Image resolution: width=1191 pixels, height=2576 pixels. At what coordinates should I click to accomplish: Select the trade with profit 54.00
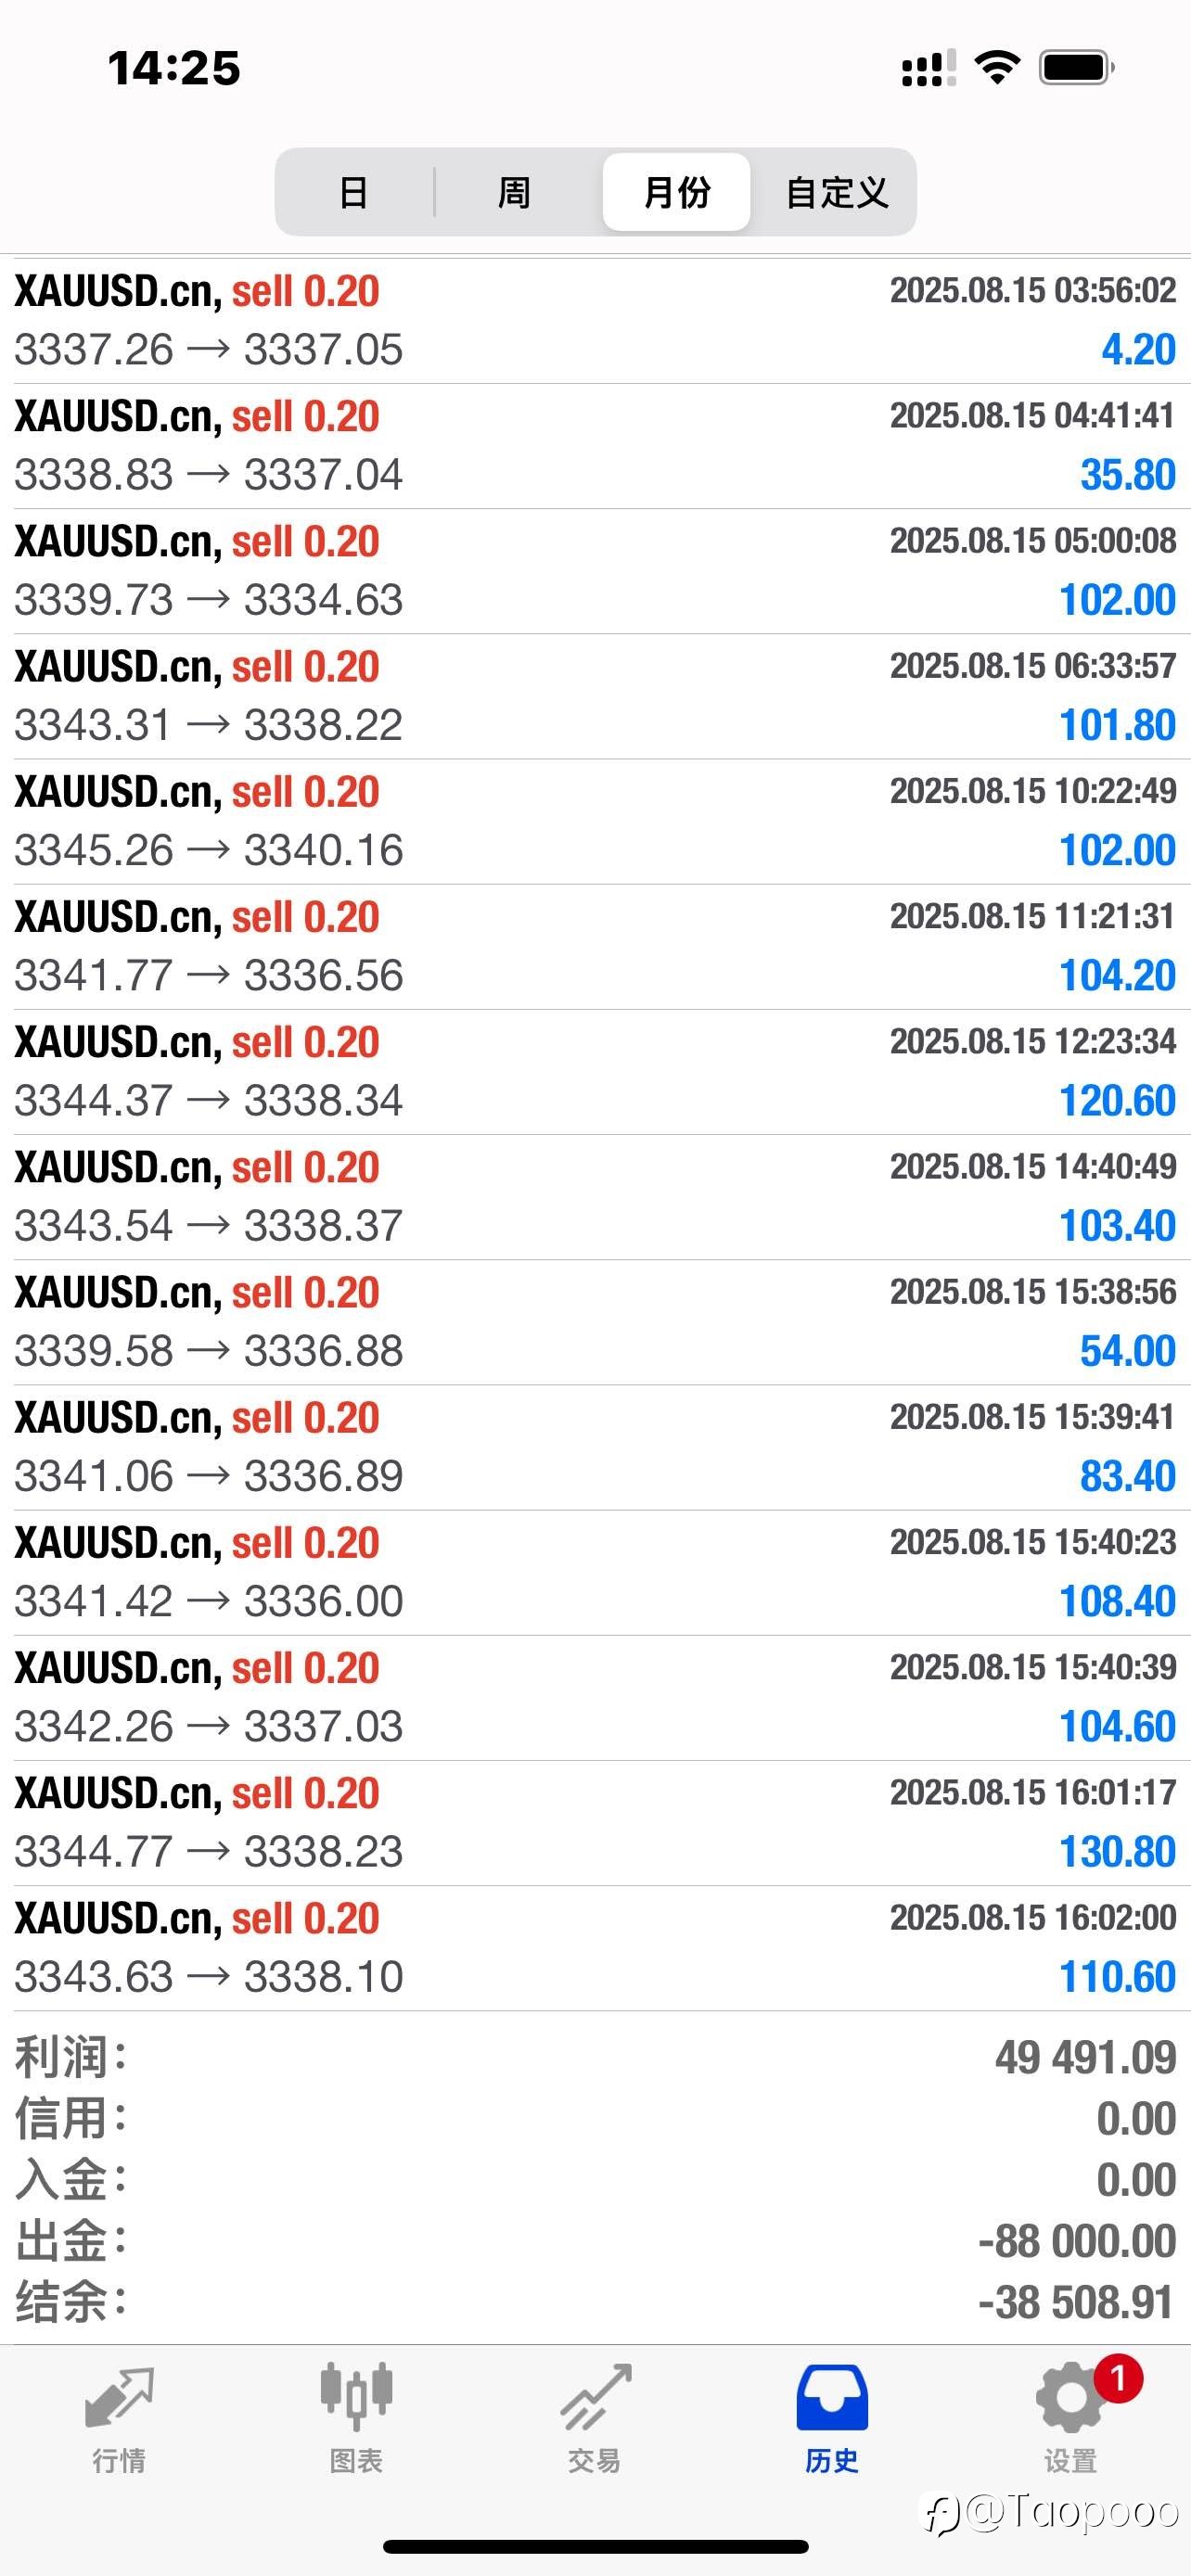pyautogui.click(x=595, y=1322)
